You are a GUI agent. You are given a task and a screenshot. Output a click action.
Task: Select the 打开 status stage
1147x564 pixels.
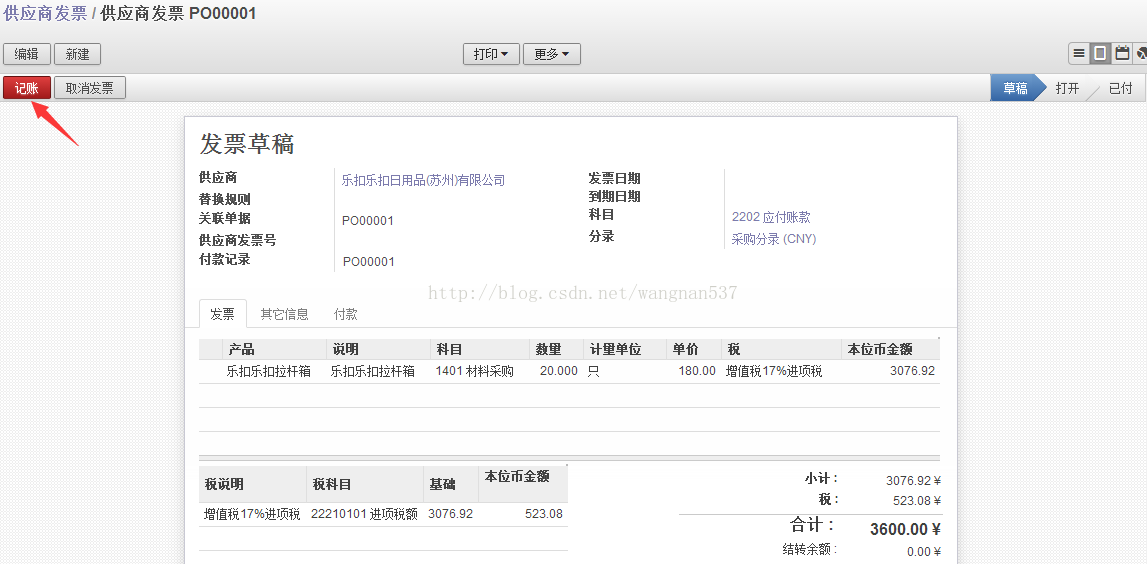click(1067, 89)
